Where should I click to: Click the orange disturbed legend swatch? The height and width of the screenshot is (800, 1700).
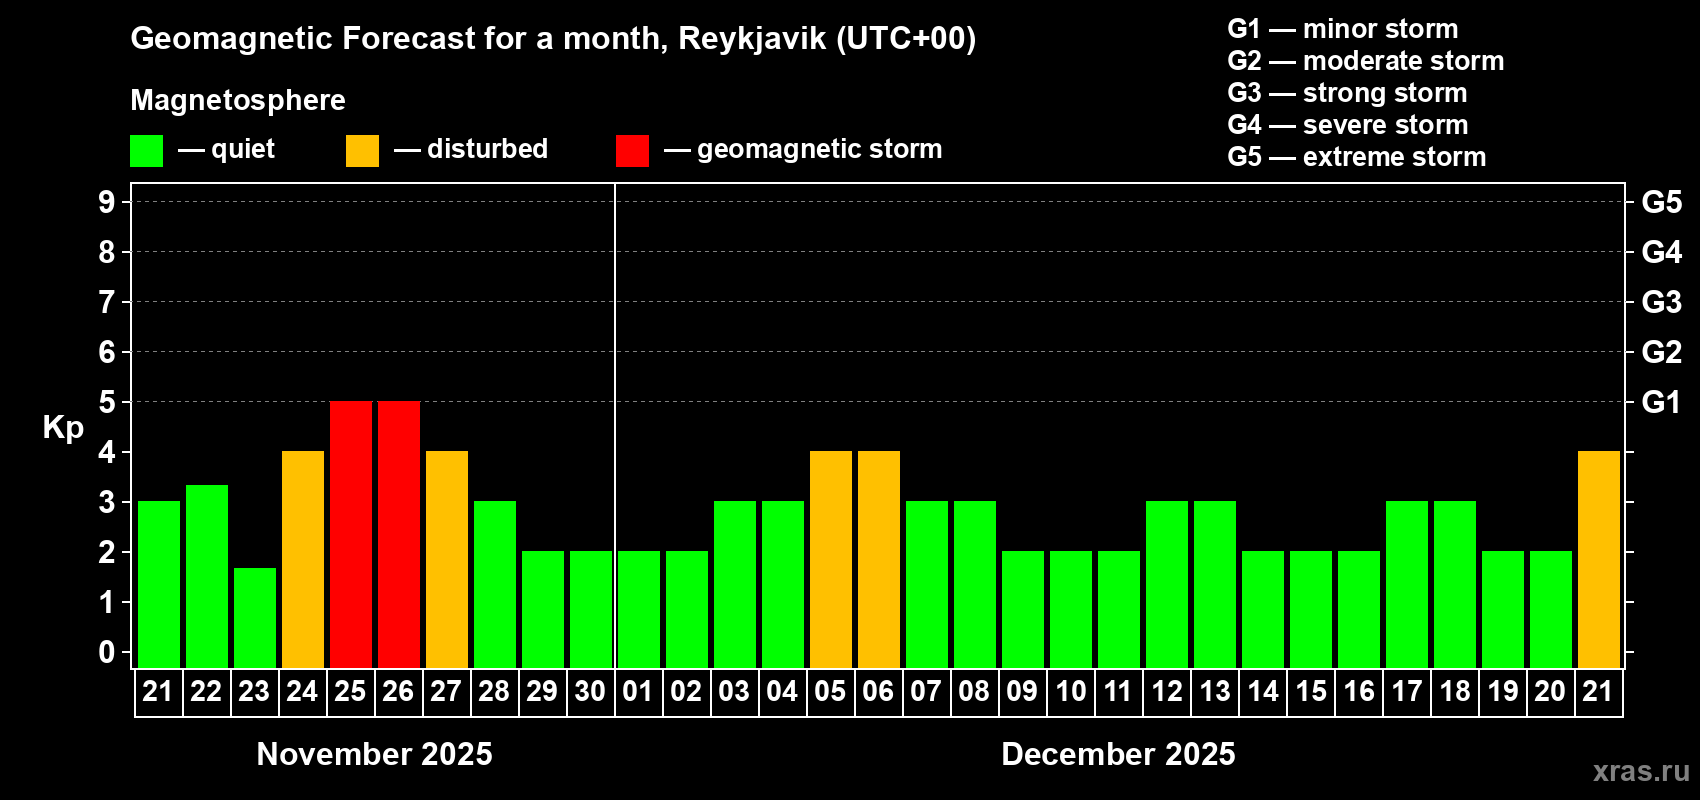point(362,151)
